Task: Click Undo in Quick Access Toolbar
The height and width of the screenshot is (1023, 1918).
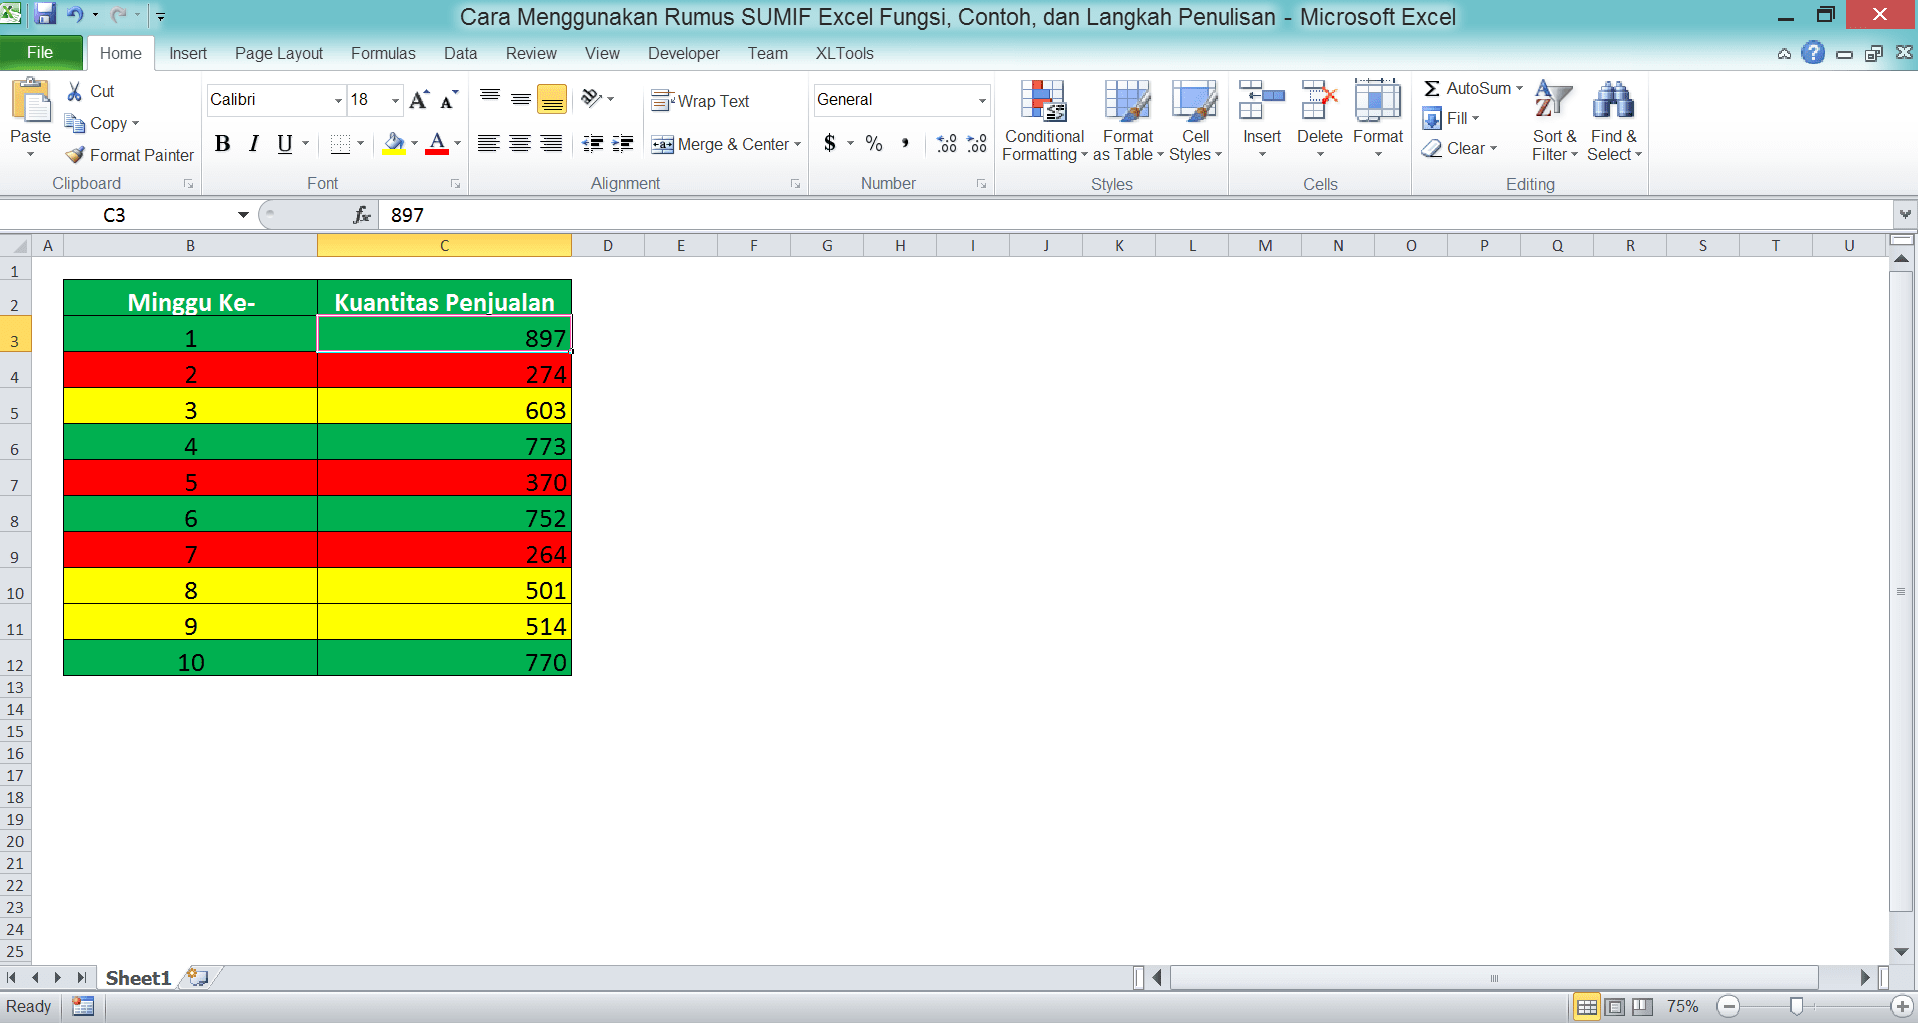Action: point(75,14)
